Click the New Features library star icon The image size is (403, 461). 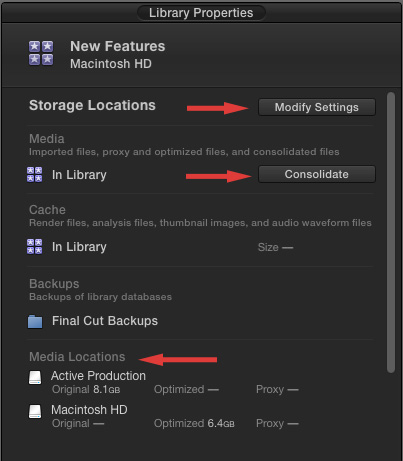pos(41,53)
